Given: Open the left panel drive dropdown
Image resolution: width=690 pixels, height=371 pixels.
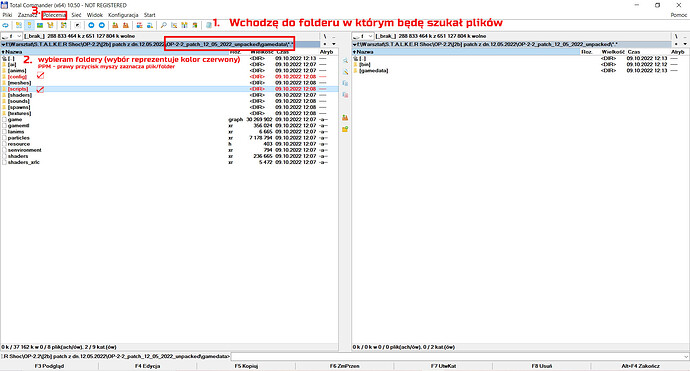Looking at the screenshot, I should pyautogui.click(x=11, y=36).
